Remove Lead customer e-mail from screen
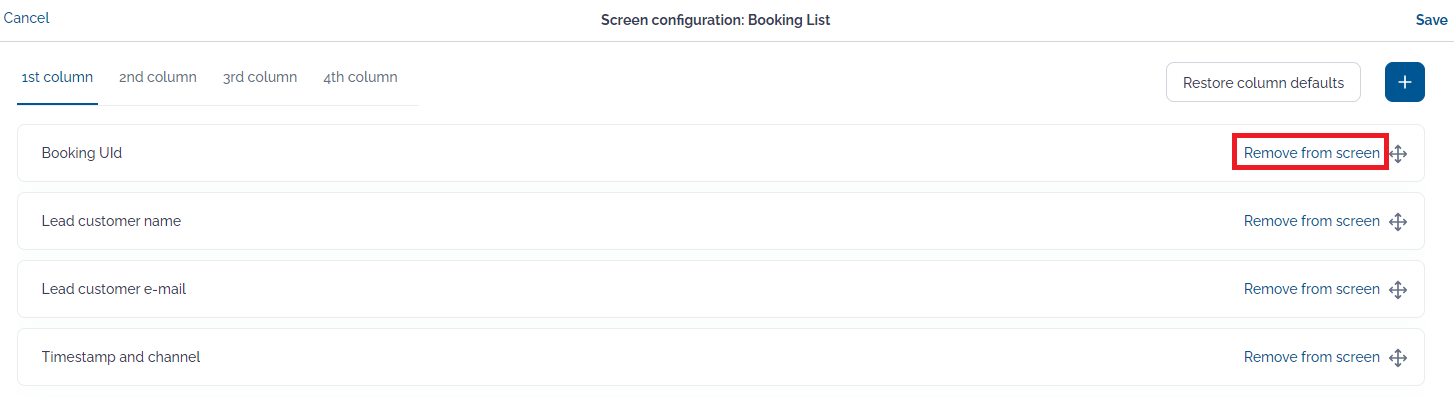 (x=1311, y=289)
